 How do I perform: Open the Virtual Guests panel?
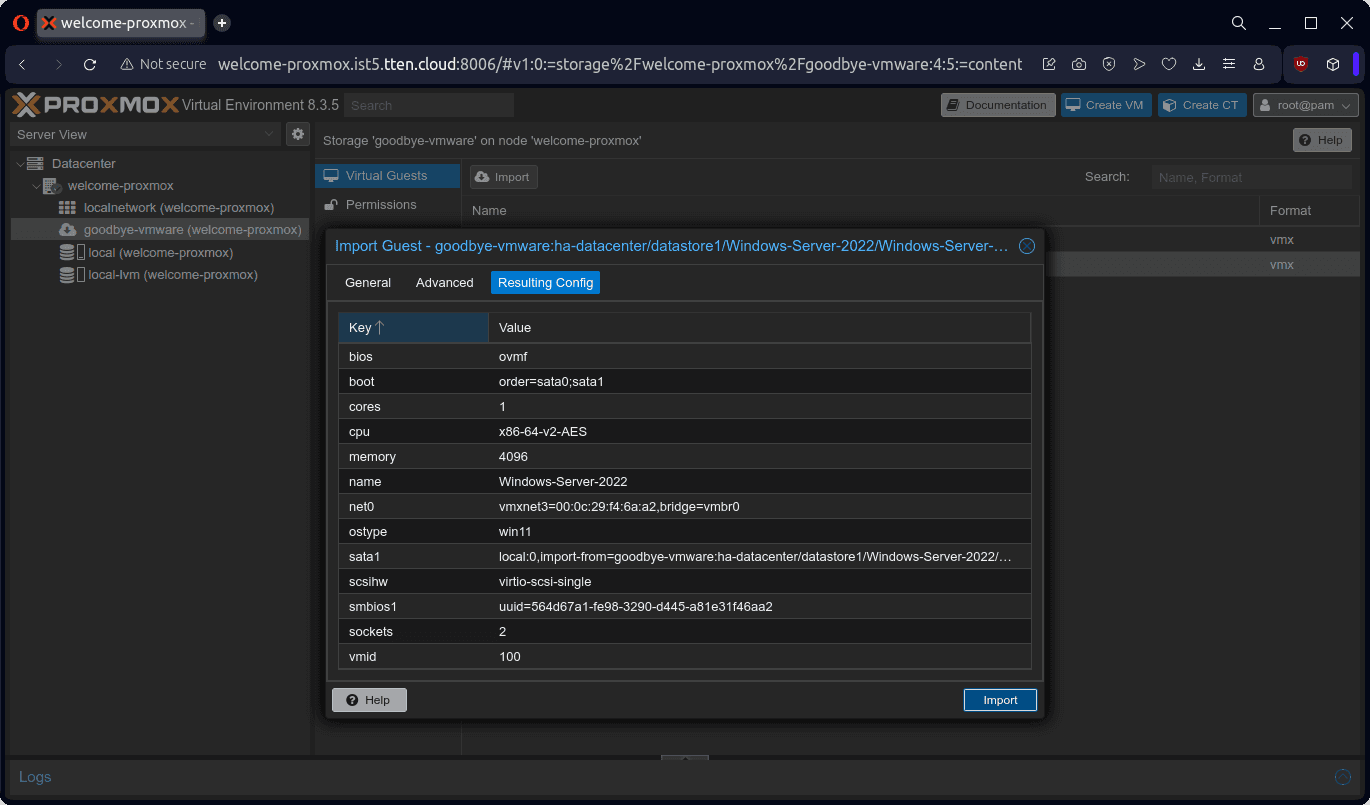coord(387,176)
